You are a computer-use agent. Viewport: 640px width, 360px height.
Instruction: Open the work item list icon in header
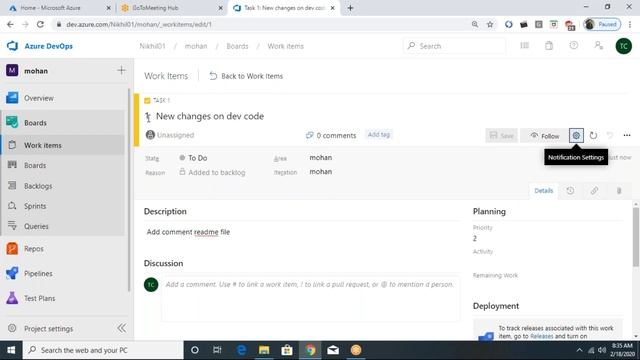(524, 46)
